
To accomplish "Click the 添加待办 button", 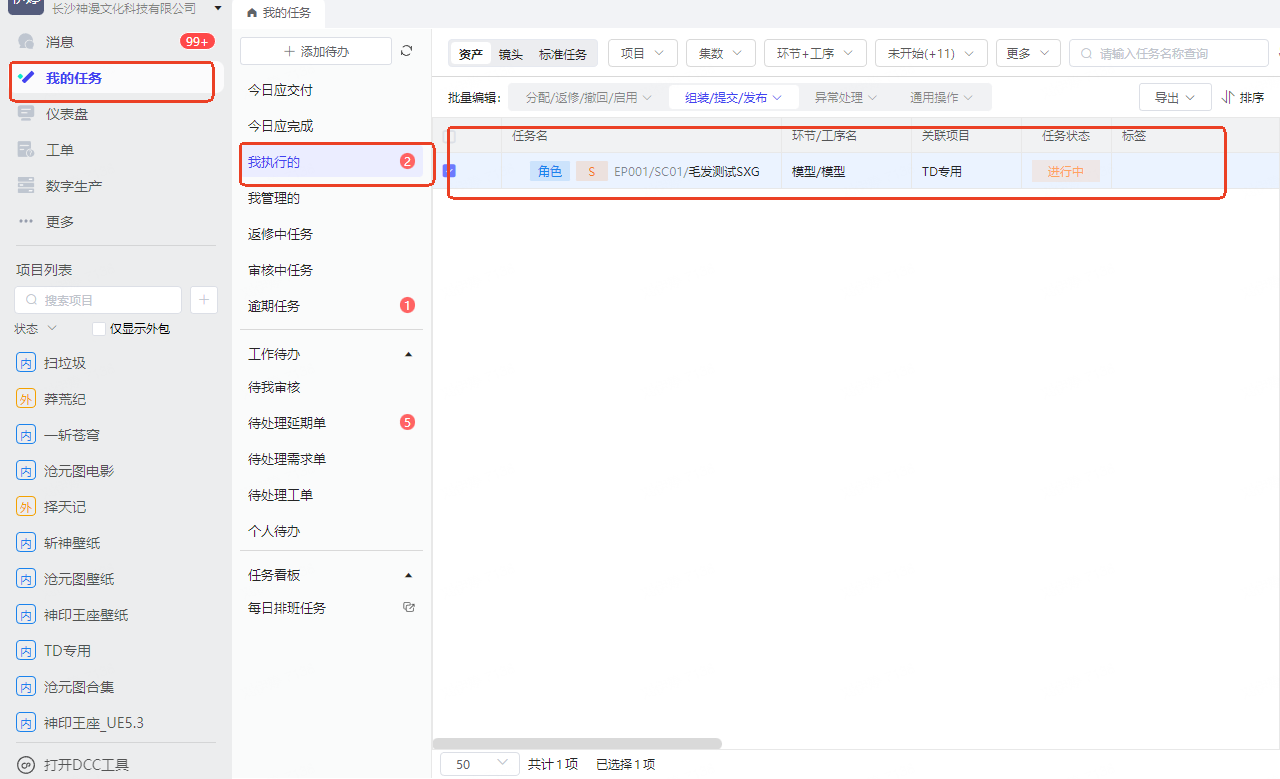I will point(316,51).
